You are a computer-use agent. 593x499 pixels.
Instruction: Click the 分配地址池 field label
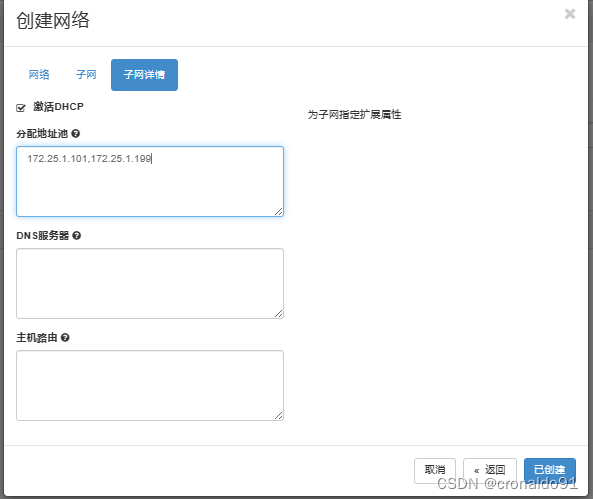click(42, 134)
